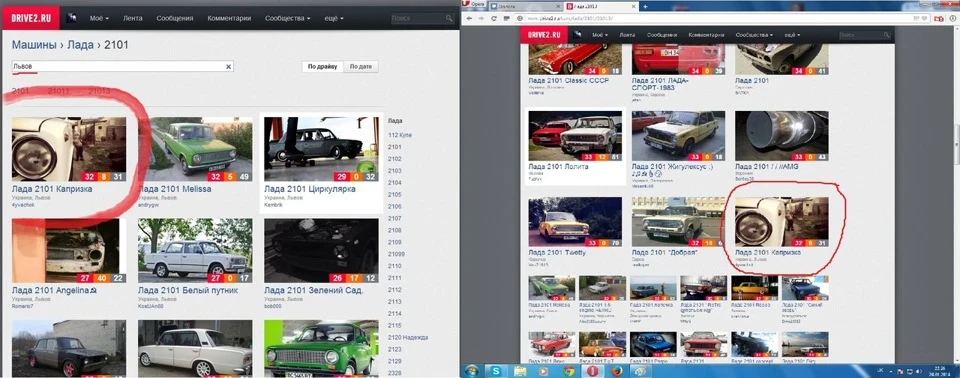Open Комментарии in the left page navigation

point(229,18)
